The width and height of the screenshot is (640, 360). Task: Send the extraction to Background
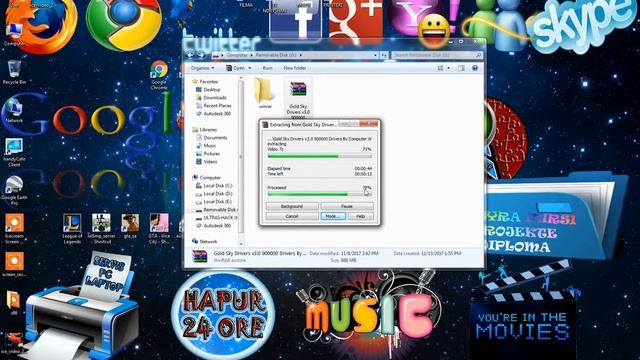tap(292, 206)
